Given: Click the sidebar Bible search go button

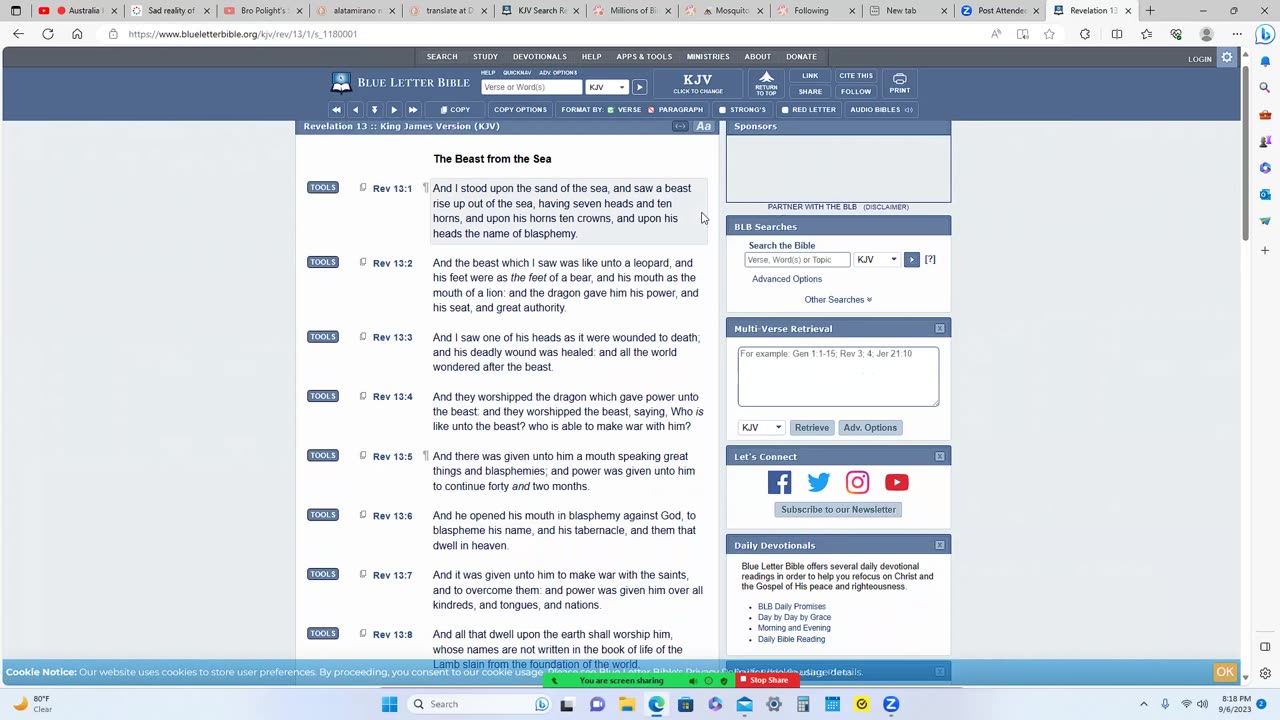Looking at the screenshot, I should pyautogui.click(x=911, y=260).
